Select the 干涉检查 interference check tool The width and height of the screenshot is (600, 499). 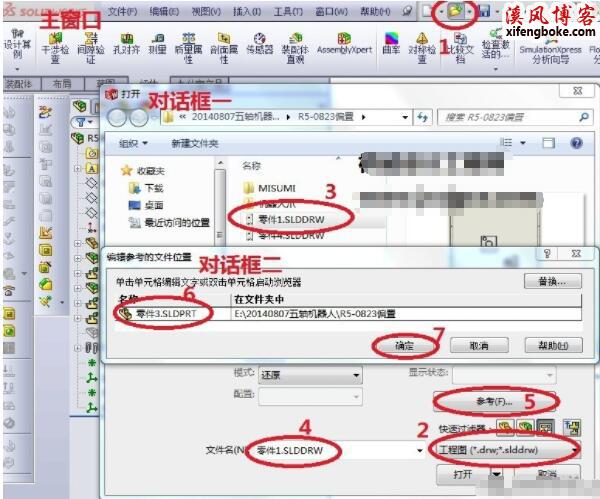point(55,47)
